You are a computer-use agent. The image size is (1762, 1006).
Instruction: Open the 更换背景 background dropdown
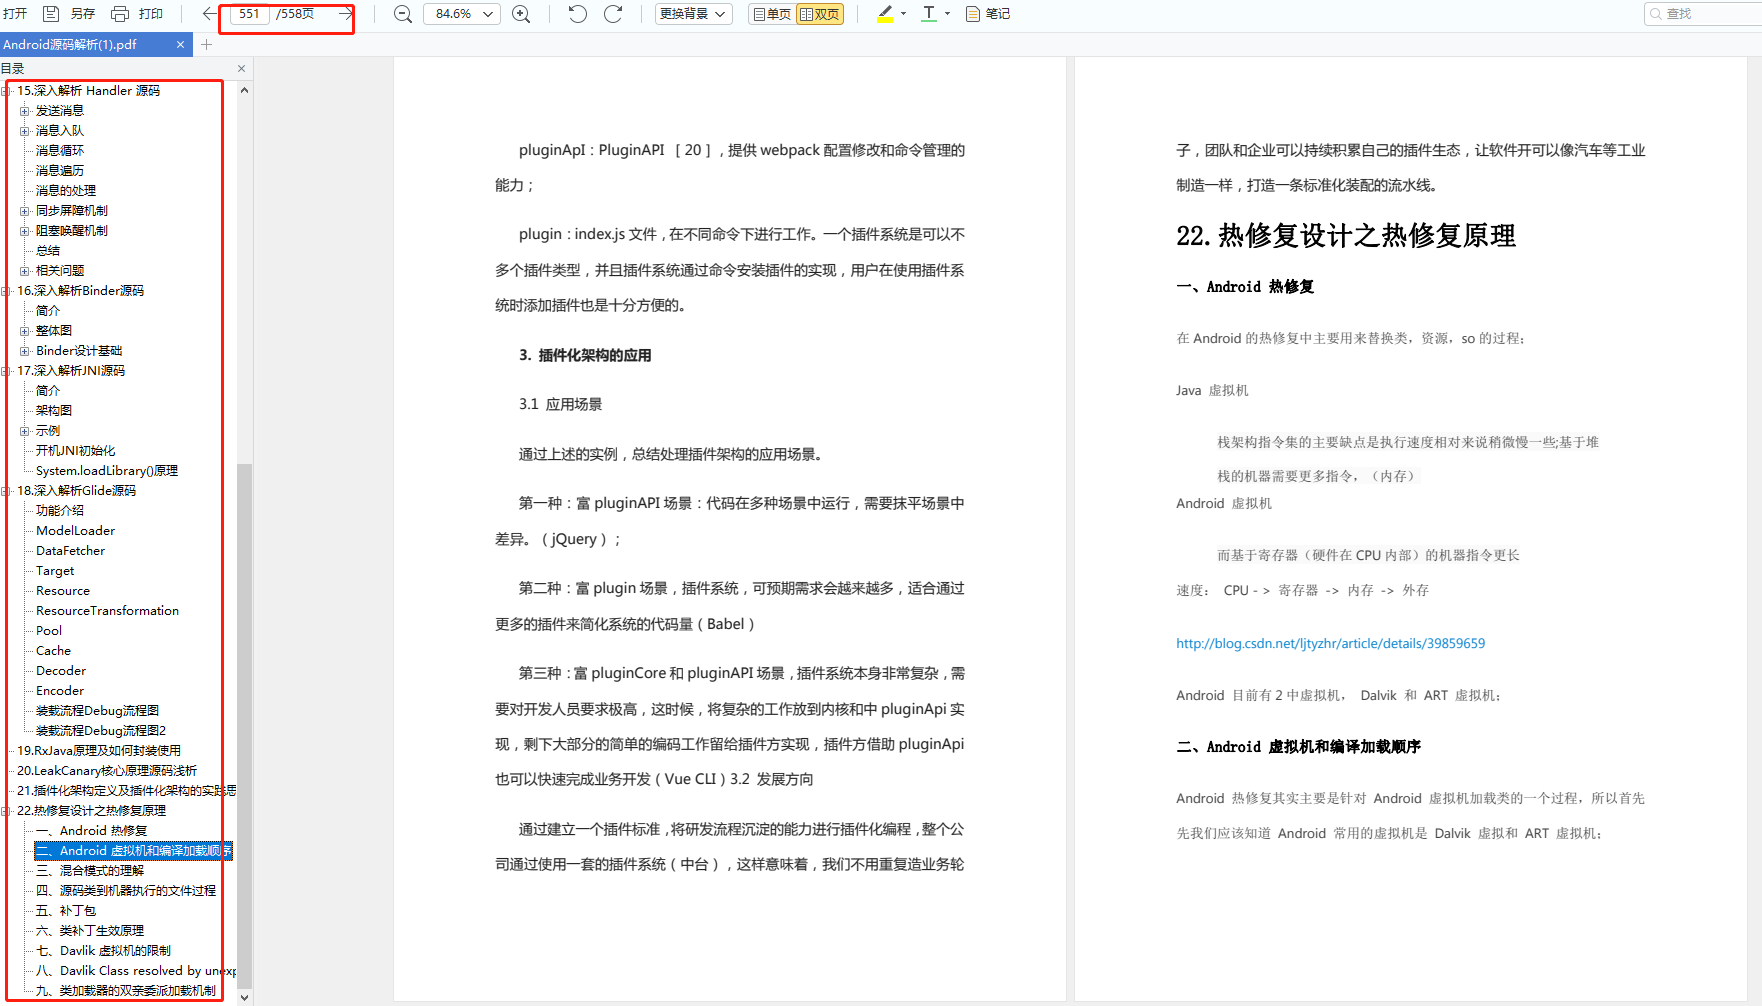point(694,14)
